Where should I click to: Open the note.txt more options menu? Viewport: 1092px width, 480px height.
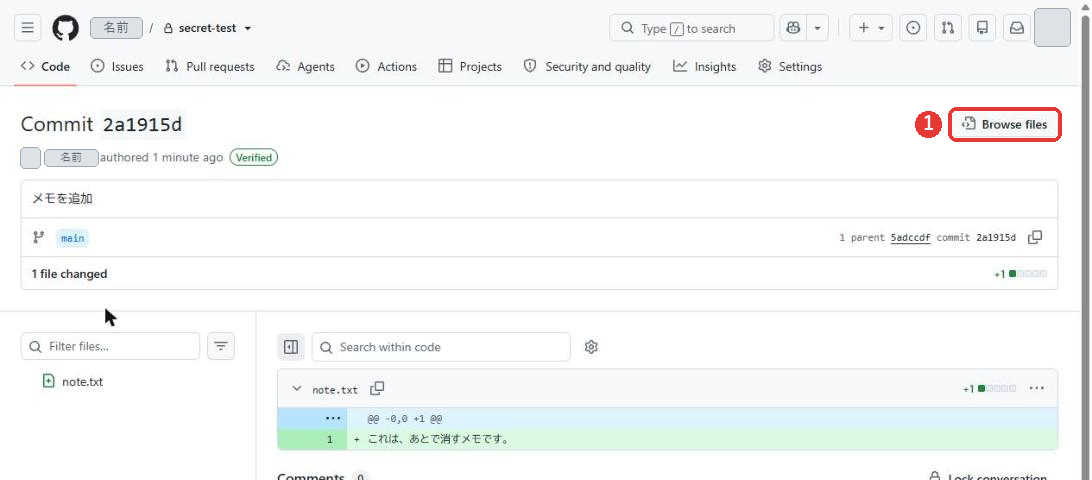click(x=1036, y=388)
